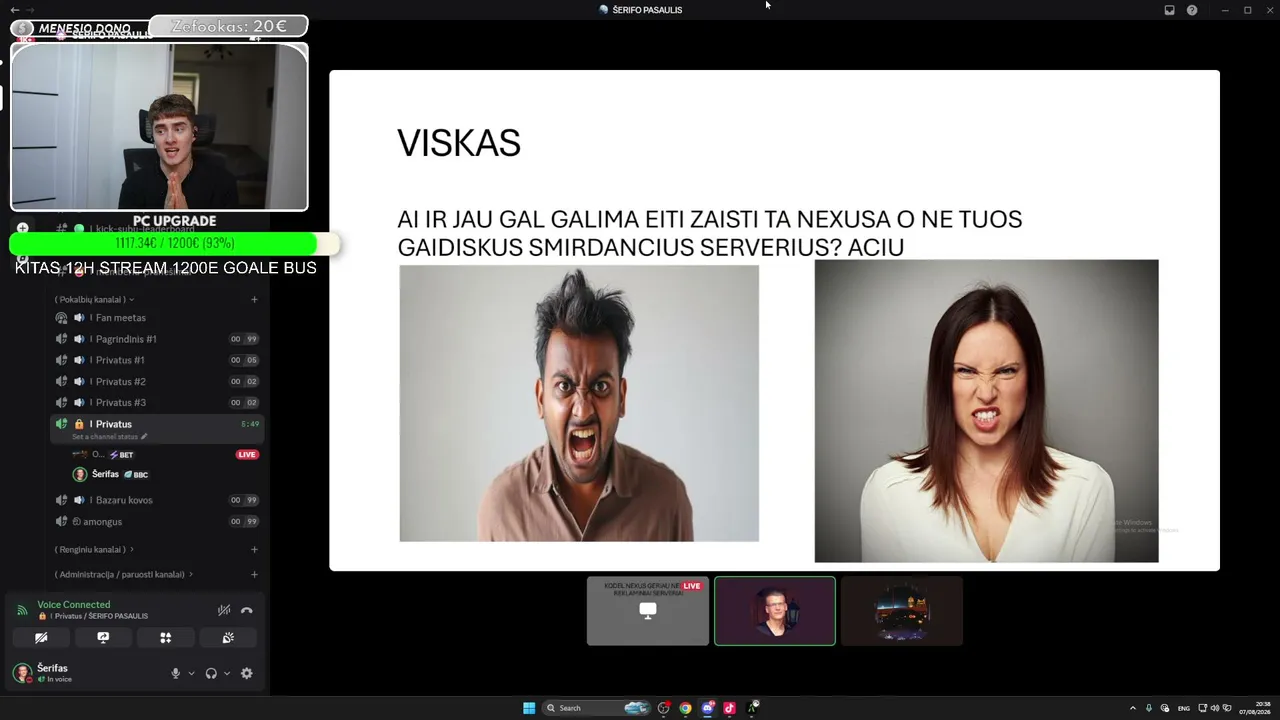Image resolution: width=1280 pixels, height=720 pixels.
Task: Join the Bazaru kovos voice channel
Action: [x=158, y=500]
